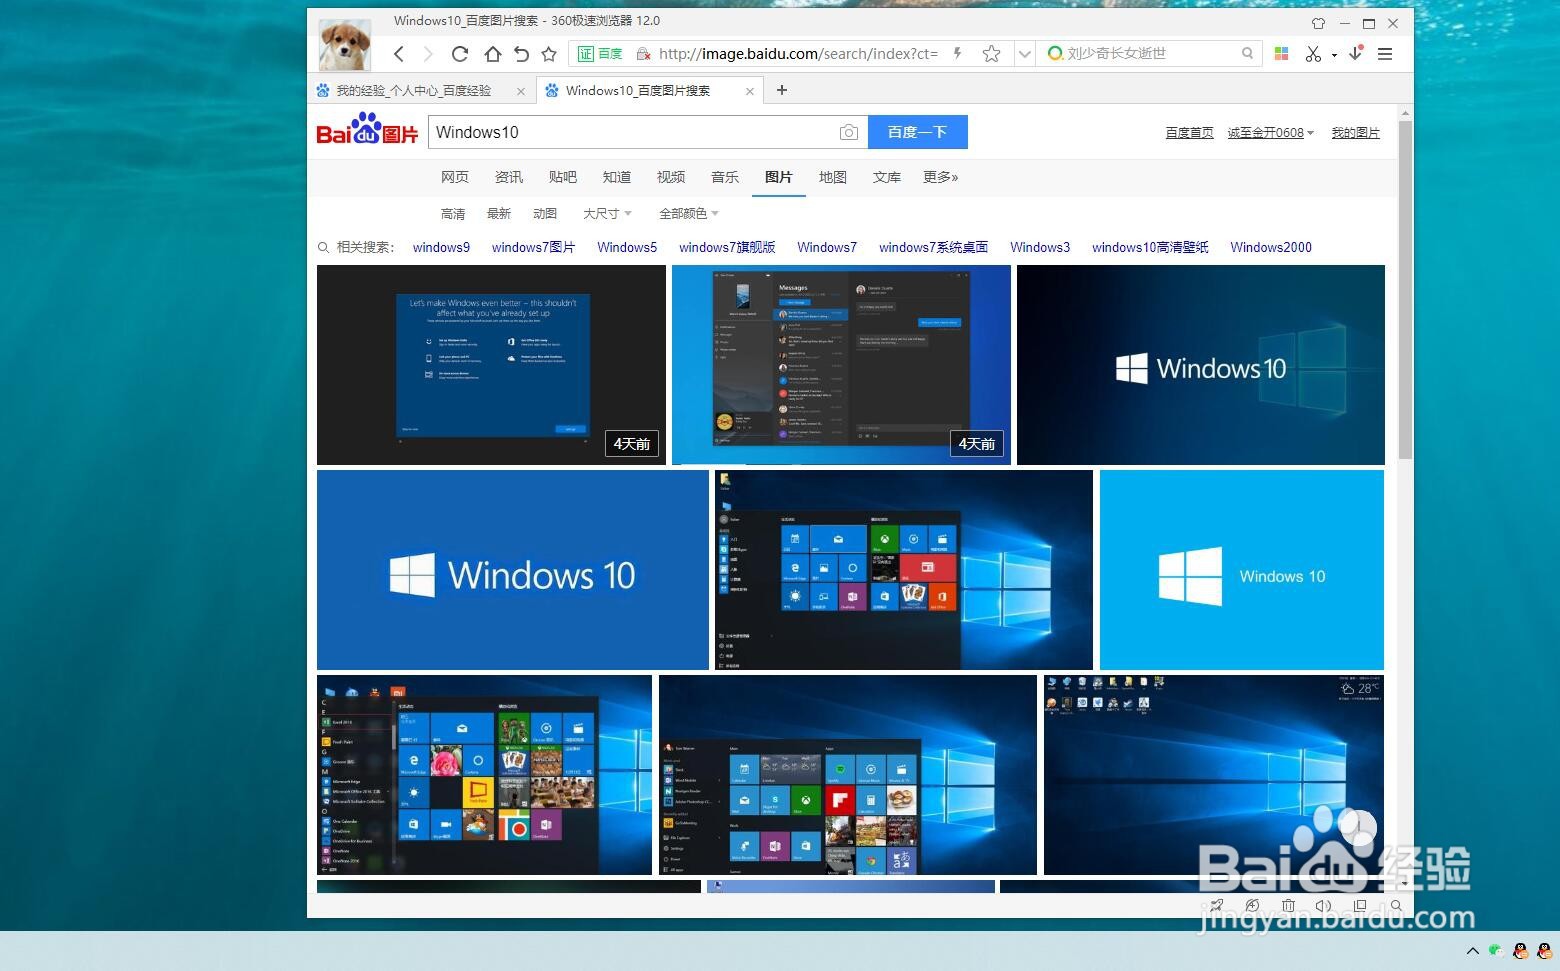Click the scrollbar down arrow

[x=1405, y=884]
